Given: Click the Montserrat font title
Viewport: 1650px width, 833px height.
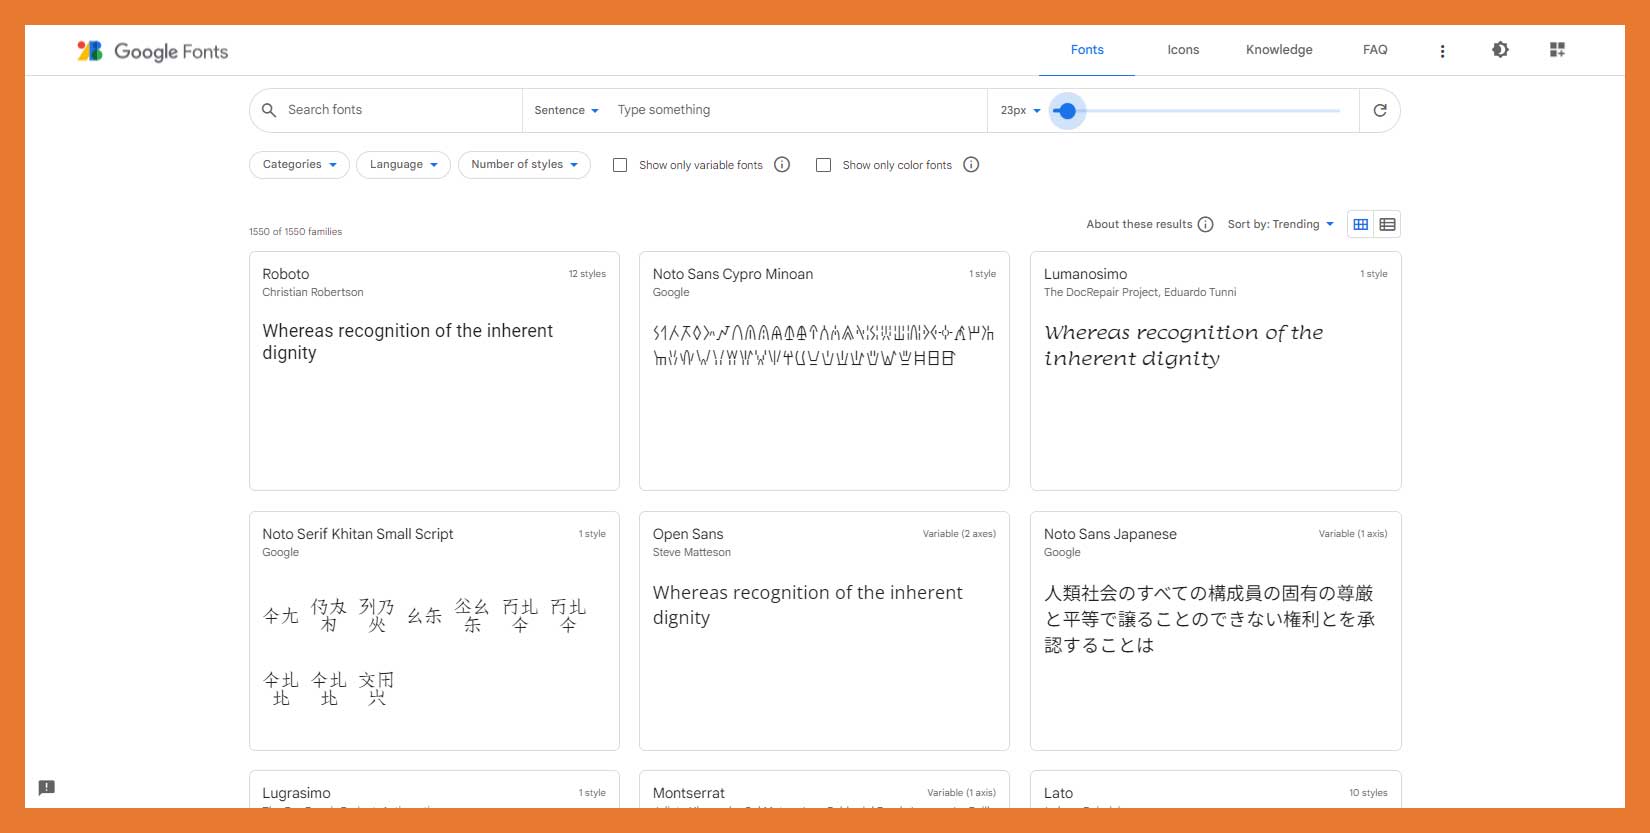Looking at the screenshot, I should (x=689, y=793).
